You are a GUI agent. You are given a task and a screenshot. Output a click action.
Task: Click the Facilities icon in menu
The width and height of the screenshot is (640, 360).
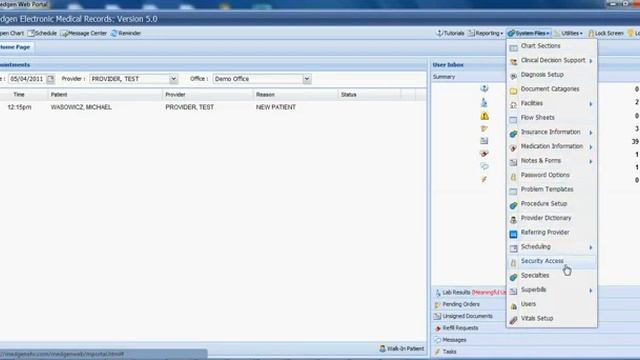(513, 105)
